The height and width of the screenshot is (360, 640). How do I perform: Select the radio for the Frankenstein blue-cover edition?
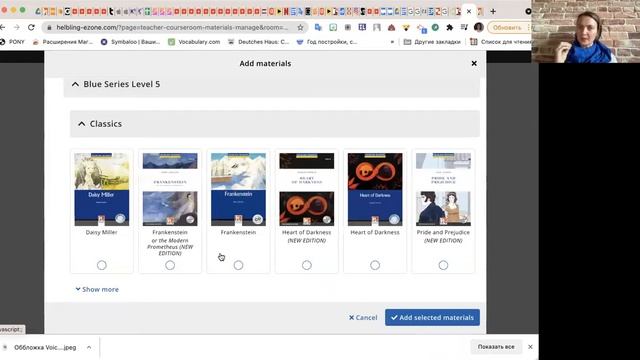238,265
